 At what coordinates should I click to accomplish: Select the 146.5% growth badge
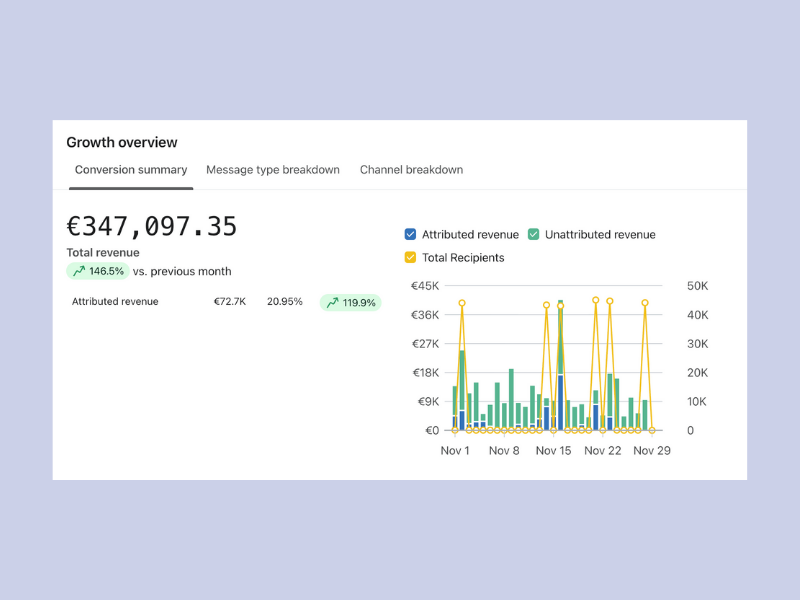pyautogui.click(x=98, y=271)
